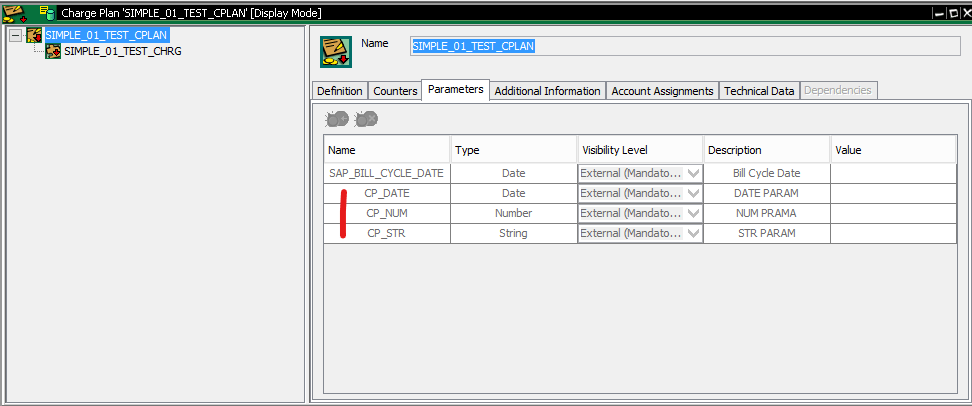Open Visibility Level dropdown for CP_STR
Viewport: 972px width, 406px height.
click(693, 233)
